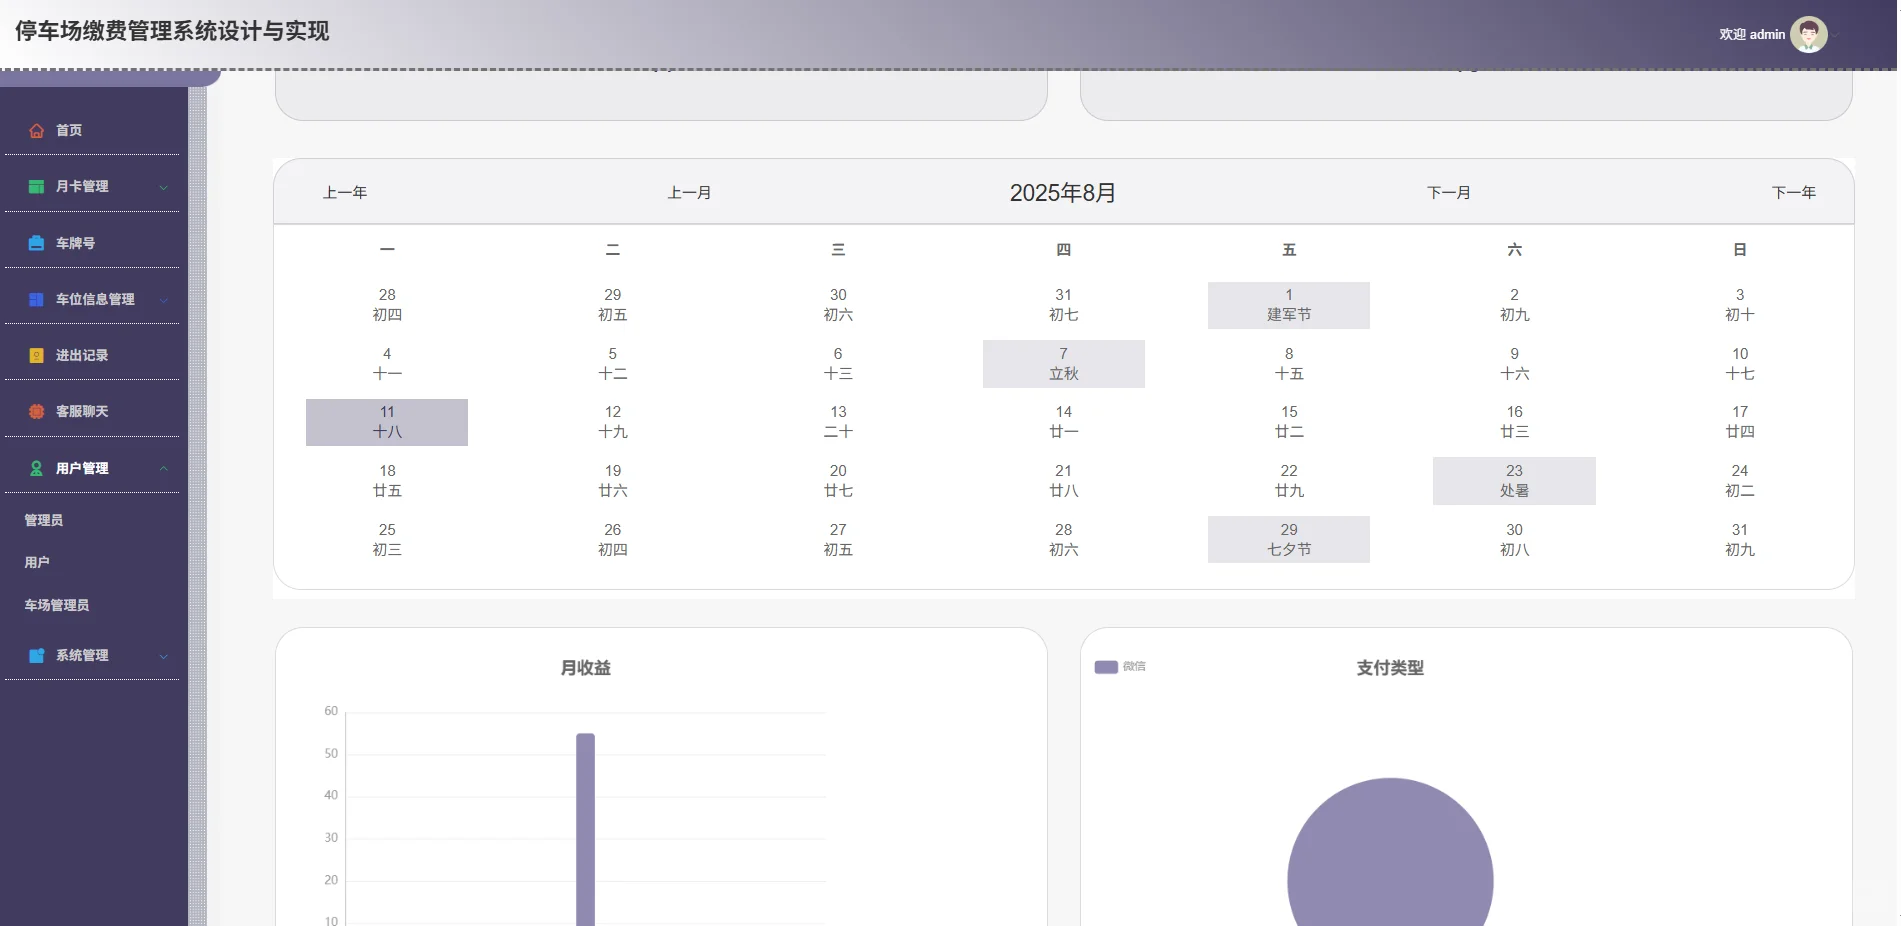
Task: Select calendar date 3 初十
Action: point(1740,305)
